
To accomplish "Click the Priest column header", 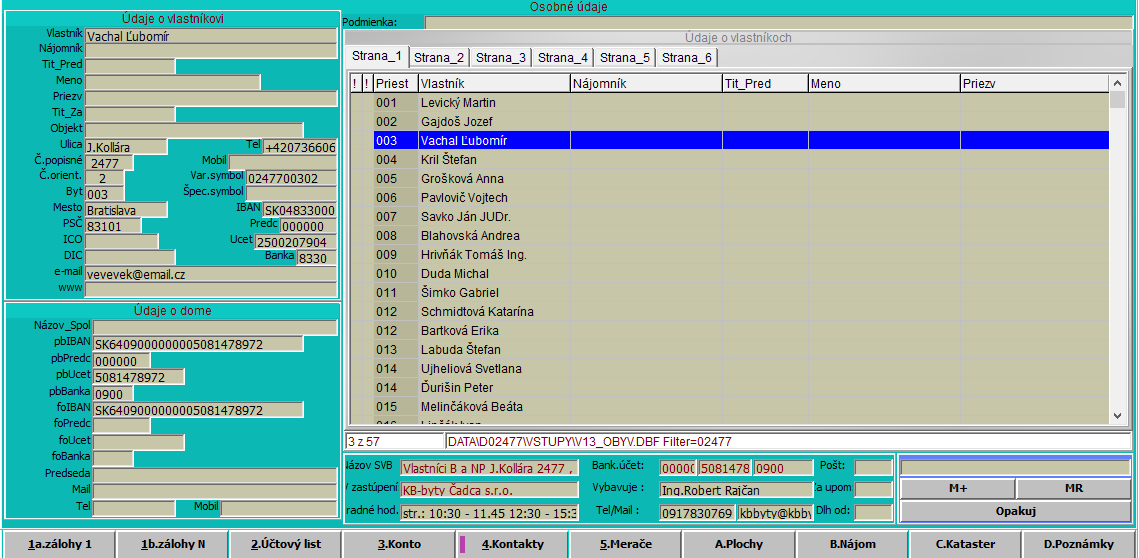I will click(x=396, y=84).
